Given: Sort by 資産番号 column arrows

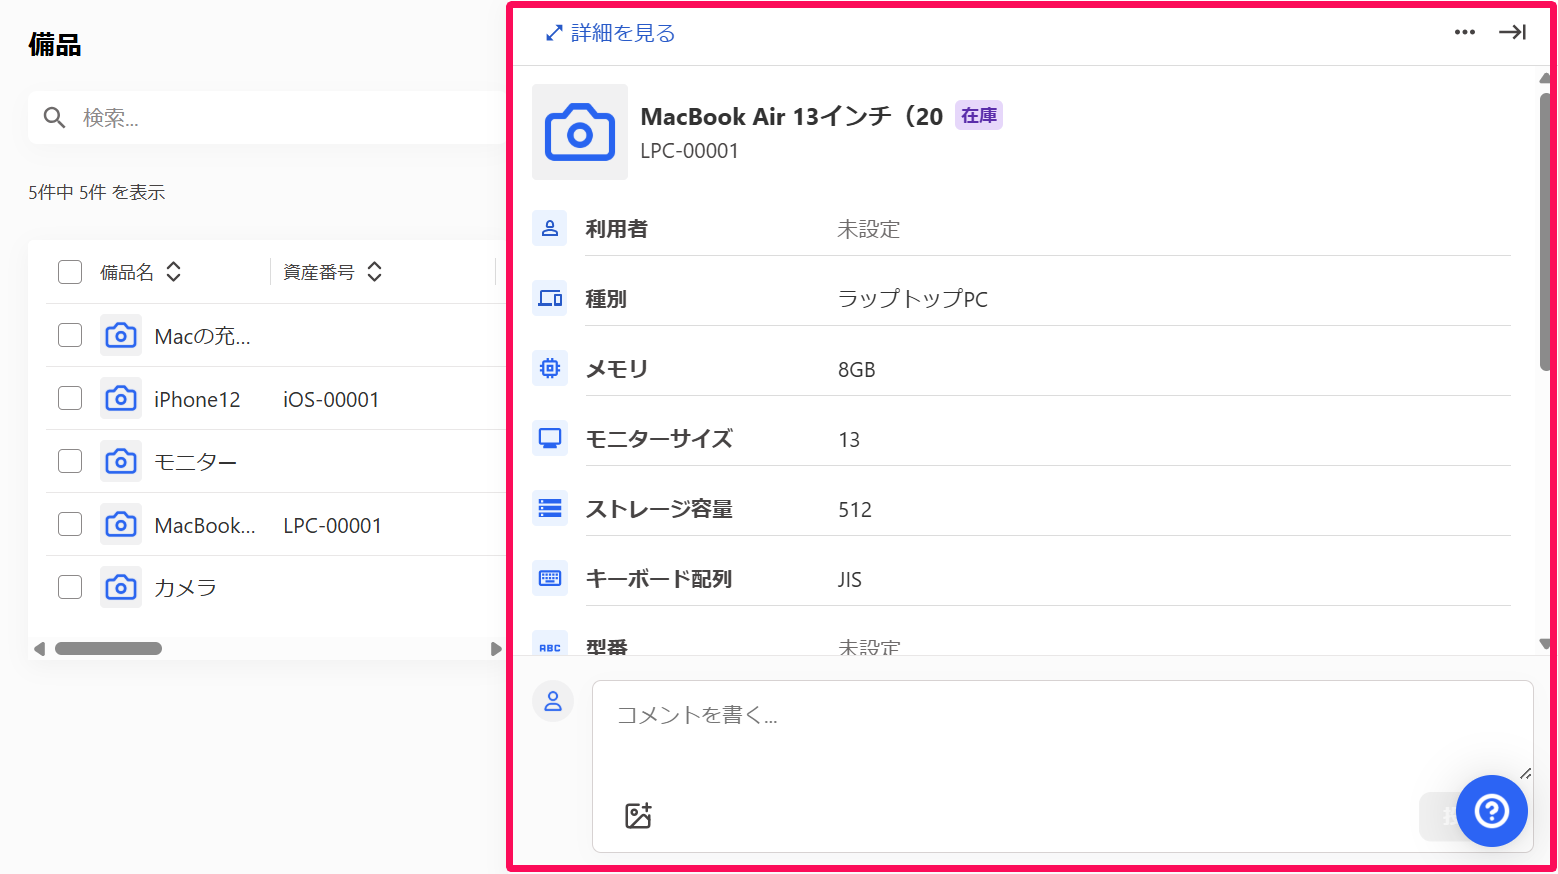Looking at the screenshot, I should [375, 272].
